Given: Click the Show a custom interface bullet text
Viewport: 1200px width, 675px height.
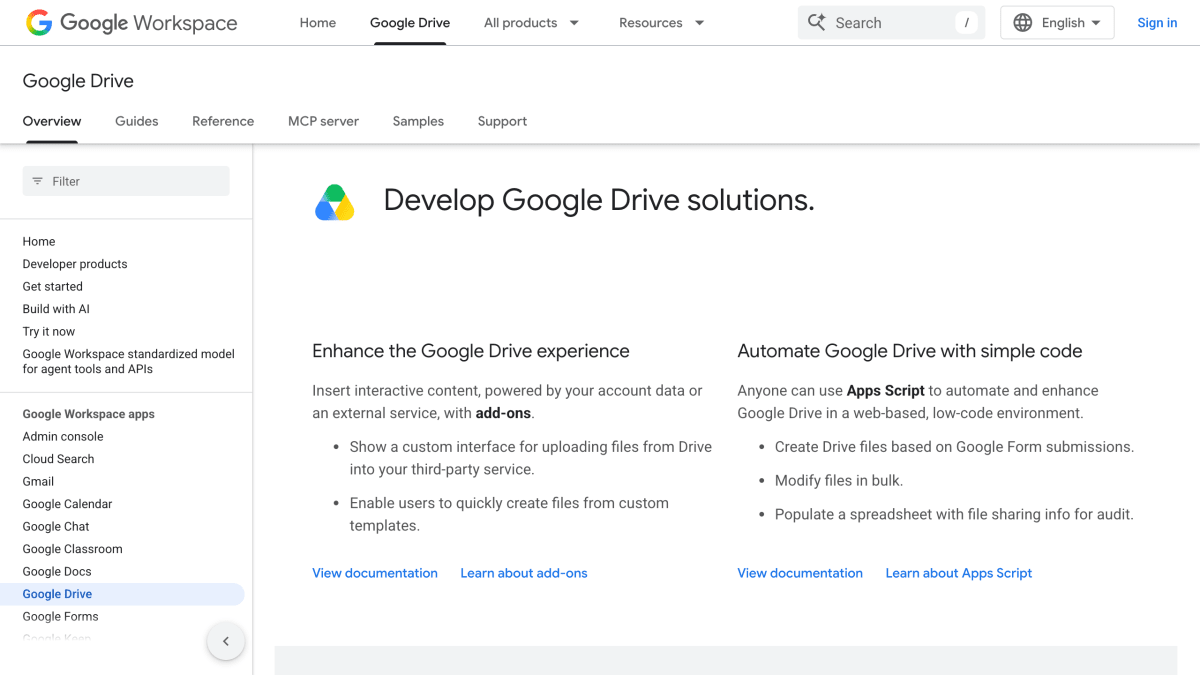Looking at the screenshot, I should pyautogui.click(x=530, y=458).
